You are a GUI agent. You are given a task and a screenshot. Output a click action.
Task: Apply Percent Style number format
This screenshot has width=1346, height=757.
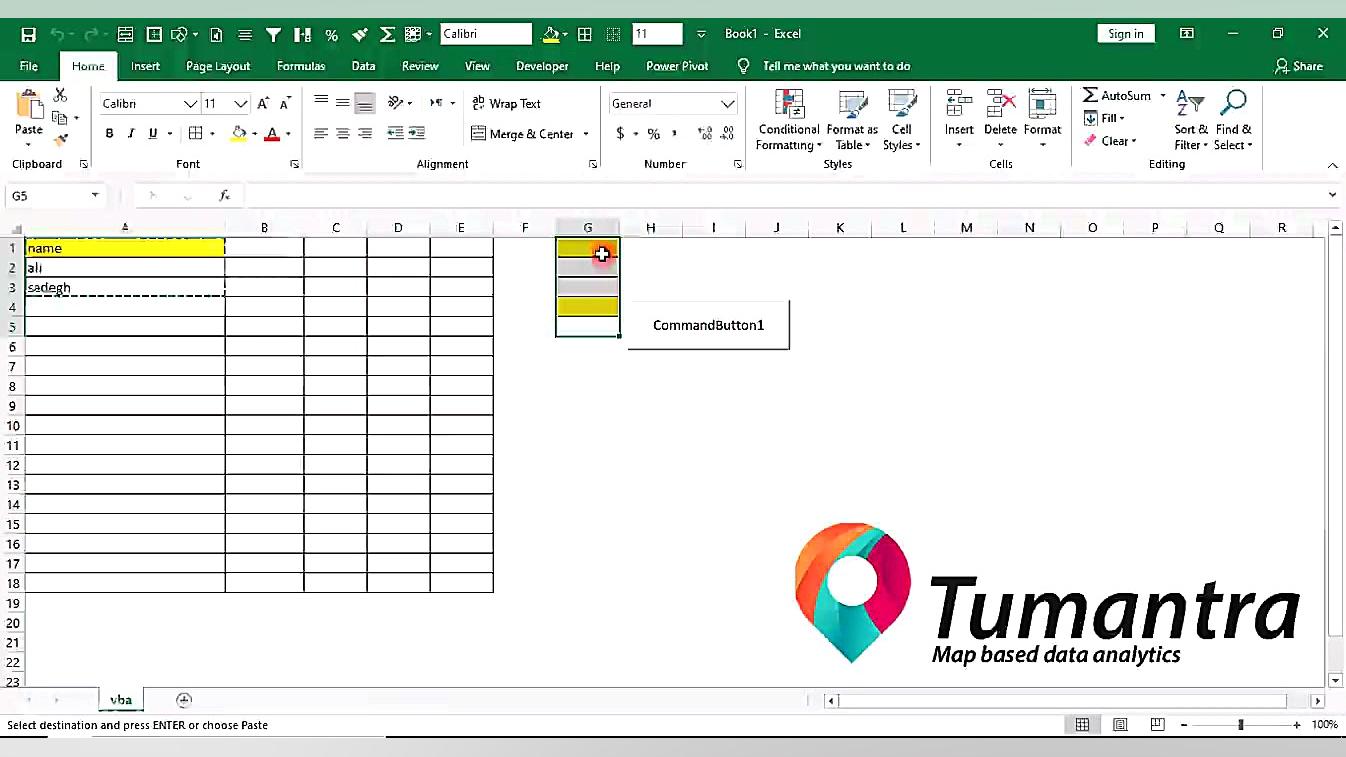pyautogui.click(x=653, y=132)
